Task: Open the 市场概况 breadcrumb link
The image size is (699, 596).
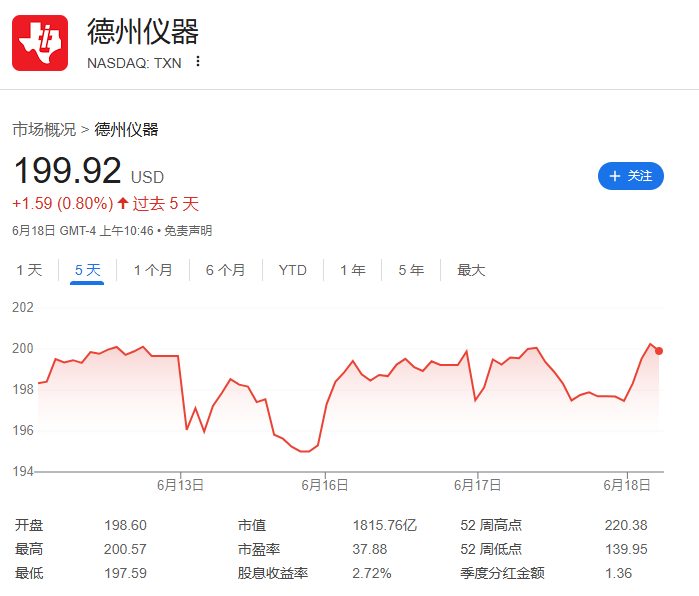Action: 44,130
